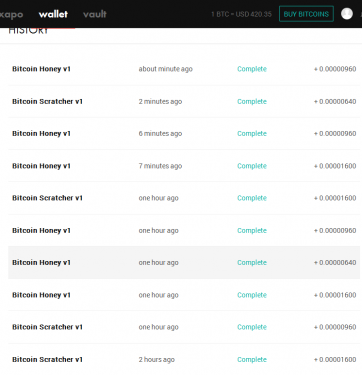The image size is (362, 375).
Task: Click Complete status of the topmost transaction
Action: [252, 69]
